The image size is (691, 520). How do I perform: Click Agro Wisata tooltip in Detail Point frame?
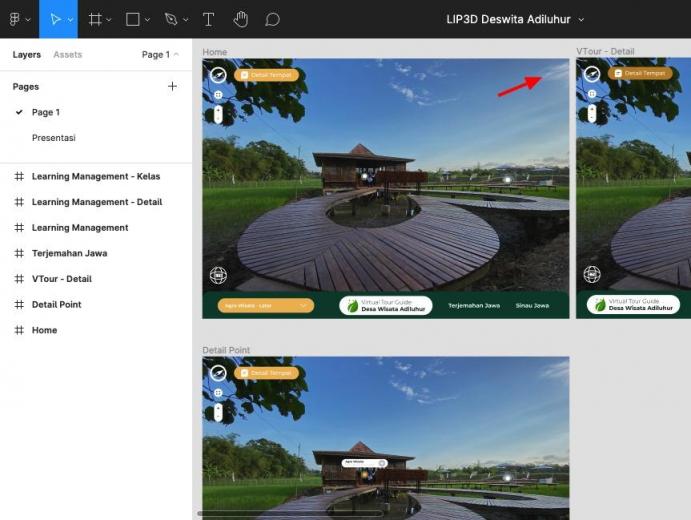[364, 463]
